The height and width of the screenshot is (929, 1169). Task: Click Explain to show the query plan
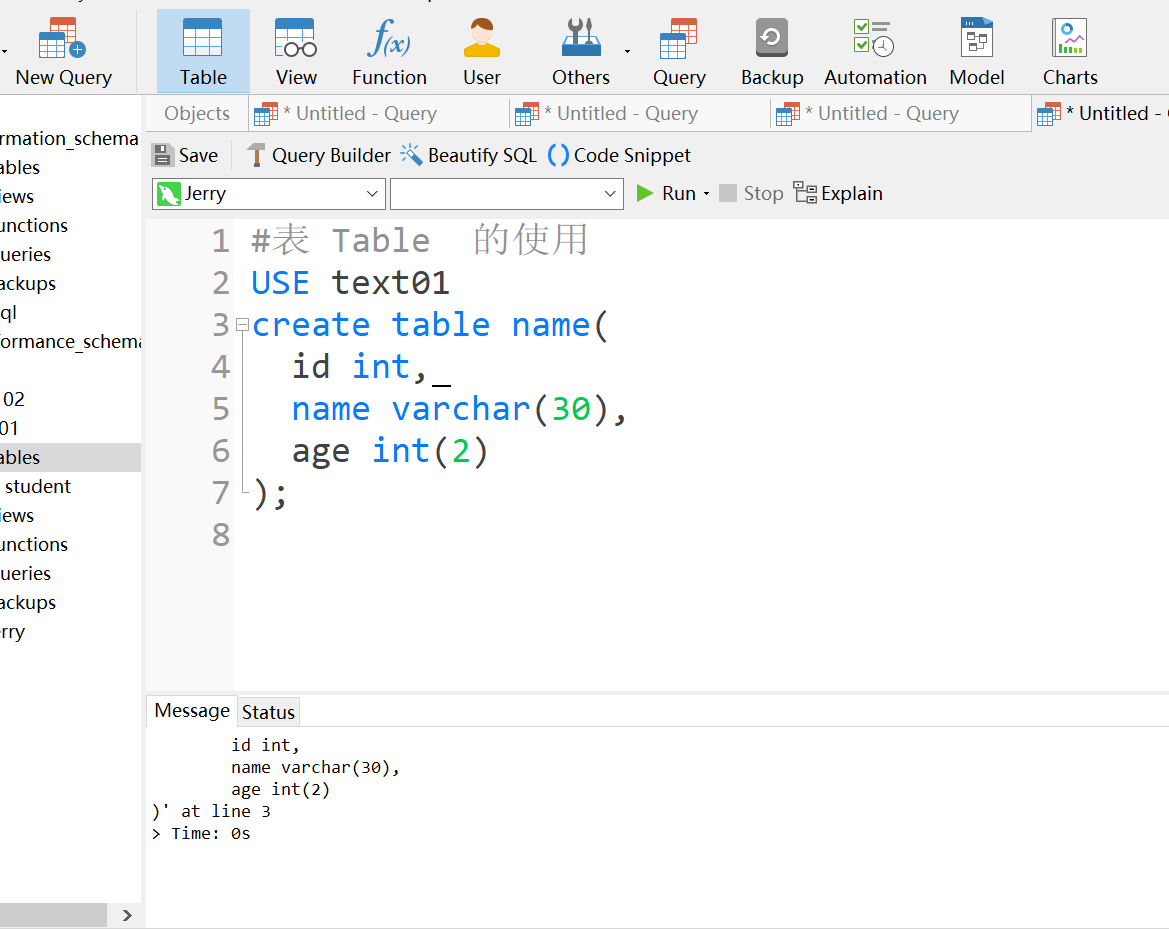click(837, 194)
